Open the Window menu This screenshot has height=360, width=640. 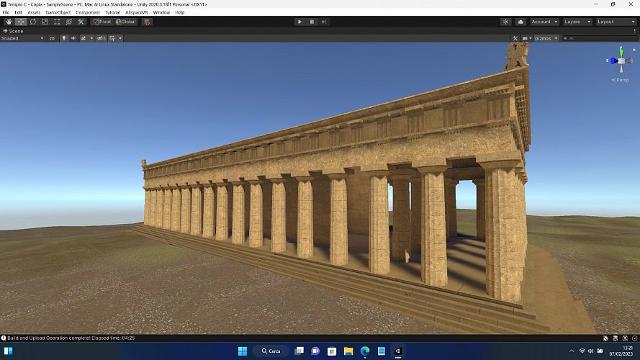pyautogui.click(x=162, y=13)
